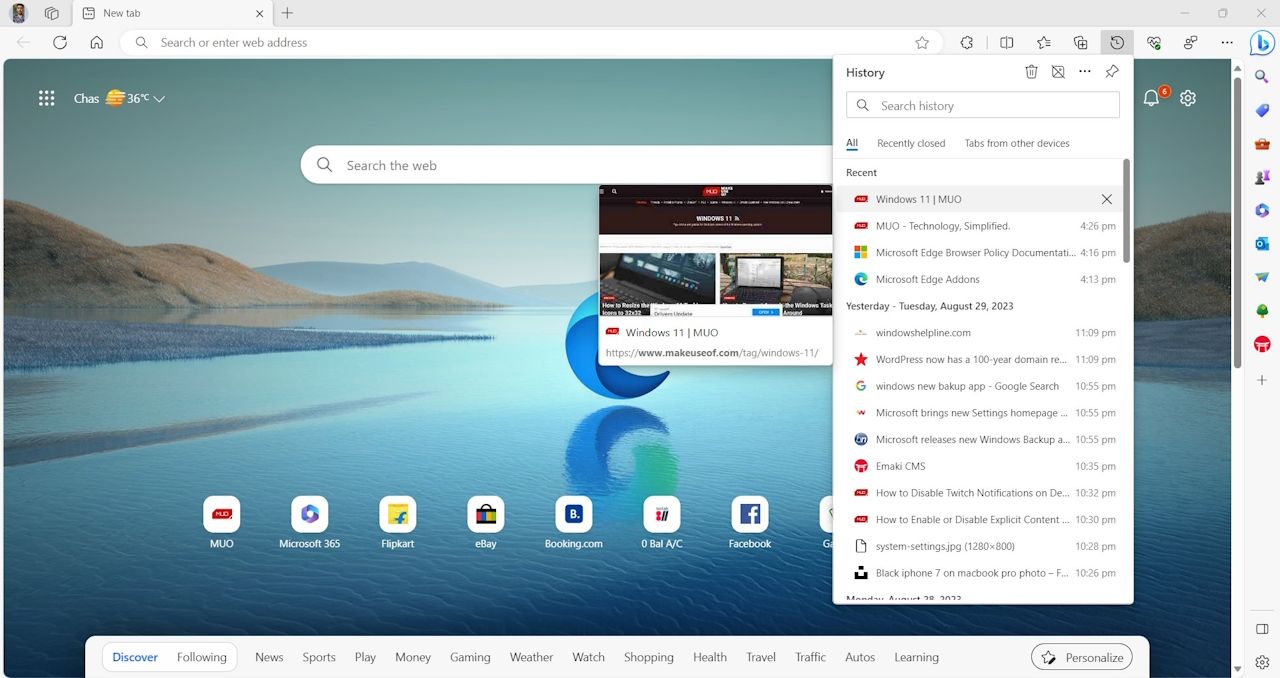Open Collections from the toolbar
This screenshot has height=678, width=1280.
click(1081, 43)
